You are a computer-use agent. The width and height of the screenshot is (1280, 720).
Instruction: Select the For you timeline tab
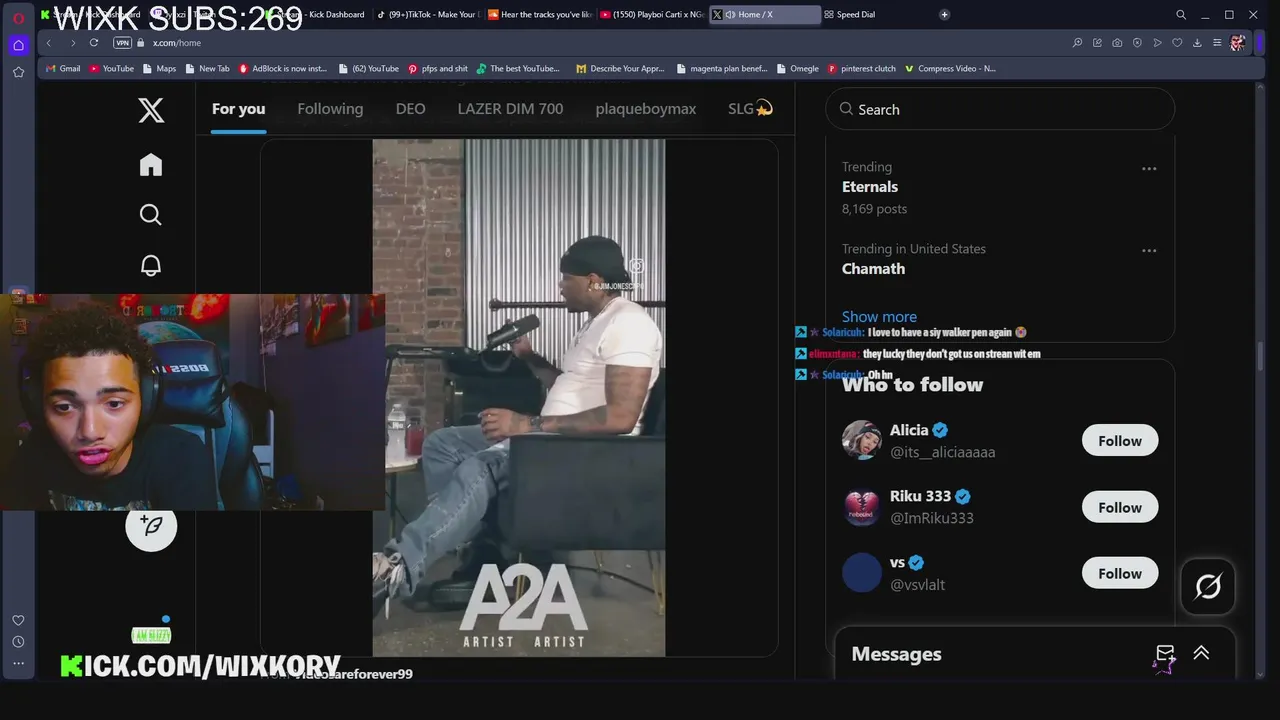238,109
